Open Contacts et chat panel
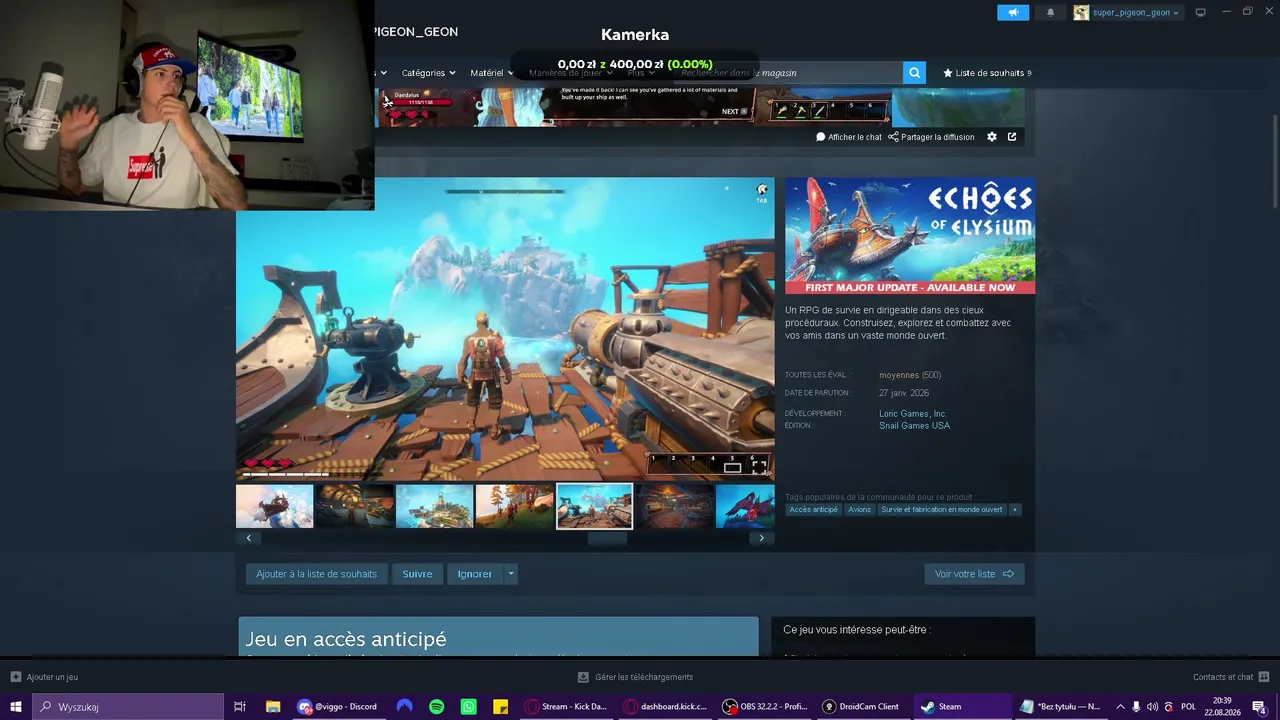Screen dimensions: 1280x720 (1231, 677)
